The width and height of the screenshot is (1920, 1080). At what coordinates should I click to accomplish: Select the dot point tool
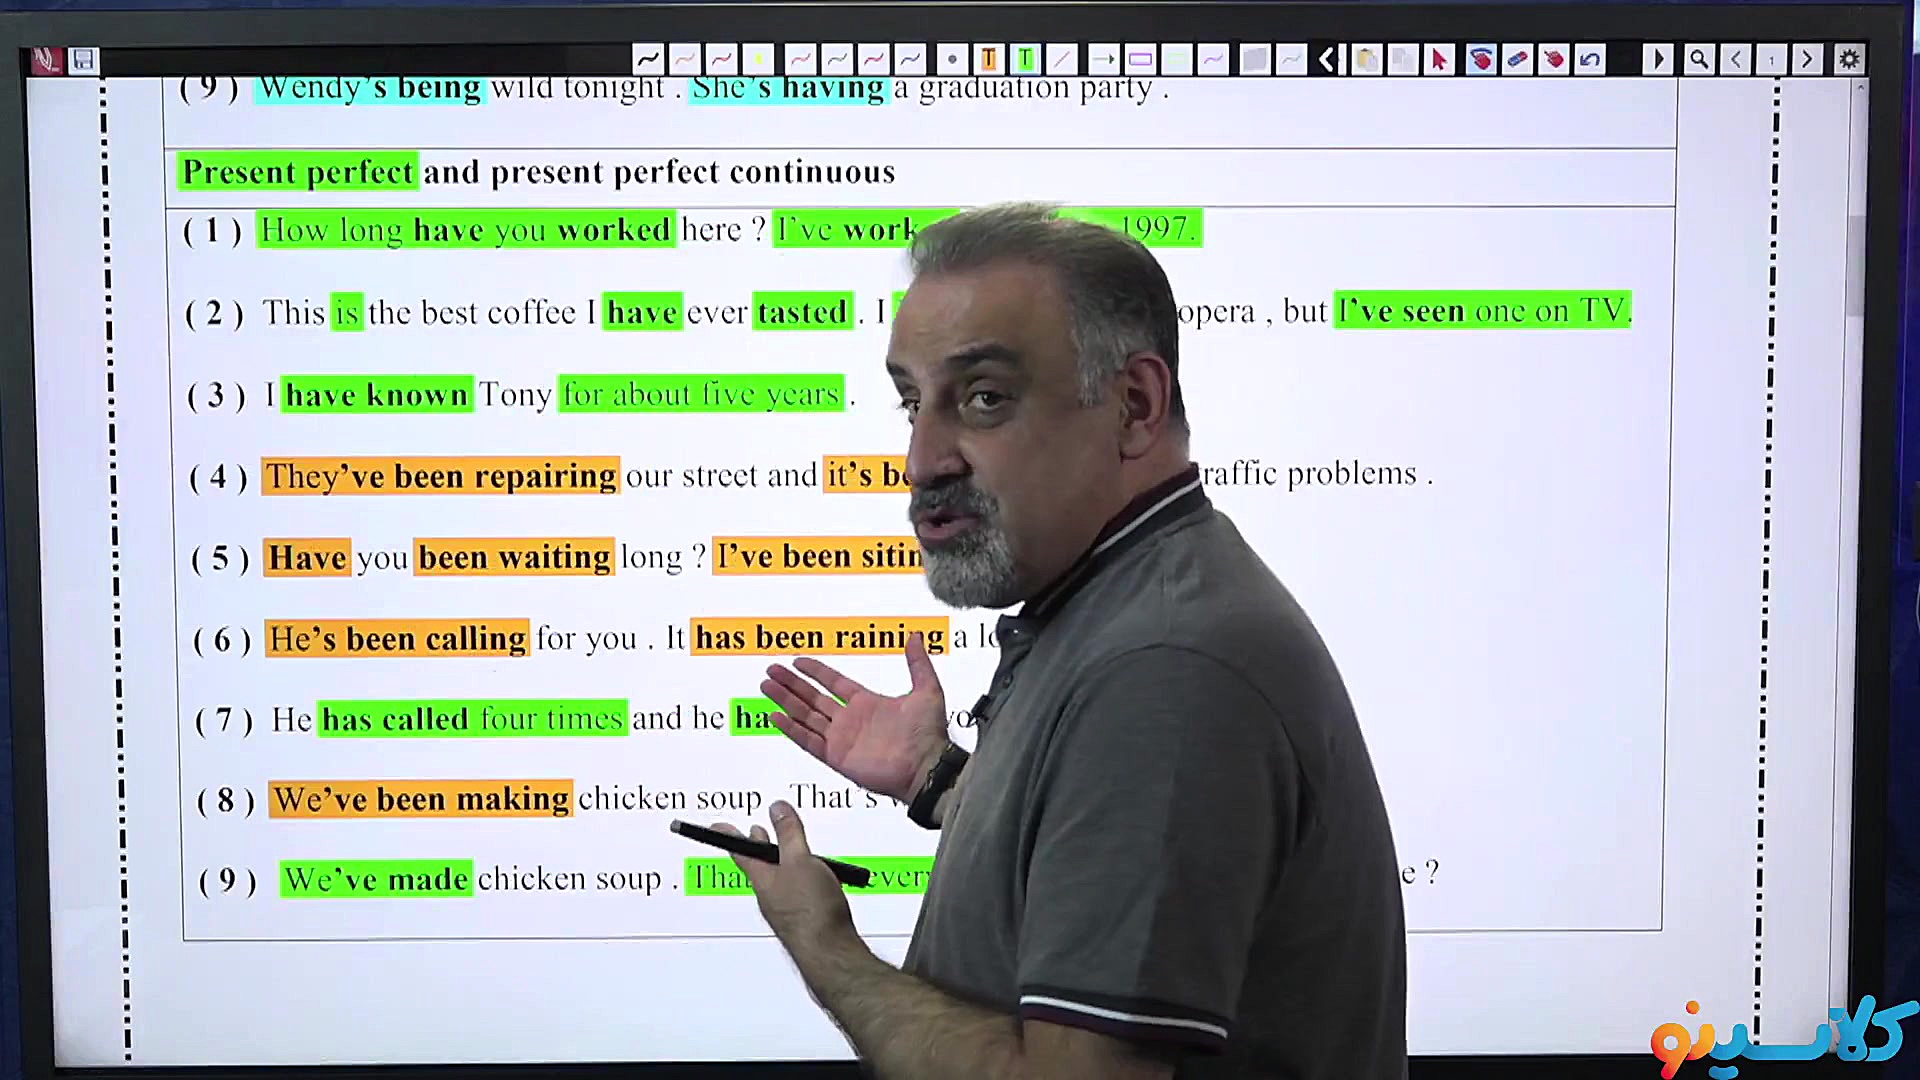tap(952, 59)
